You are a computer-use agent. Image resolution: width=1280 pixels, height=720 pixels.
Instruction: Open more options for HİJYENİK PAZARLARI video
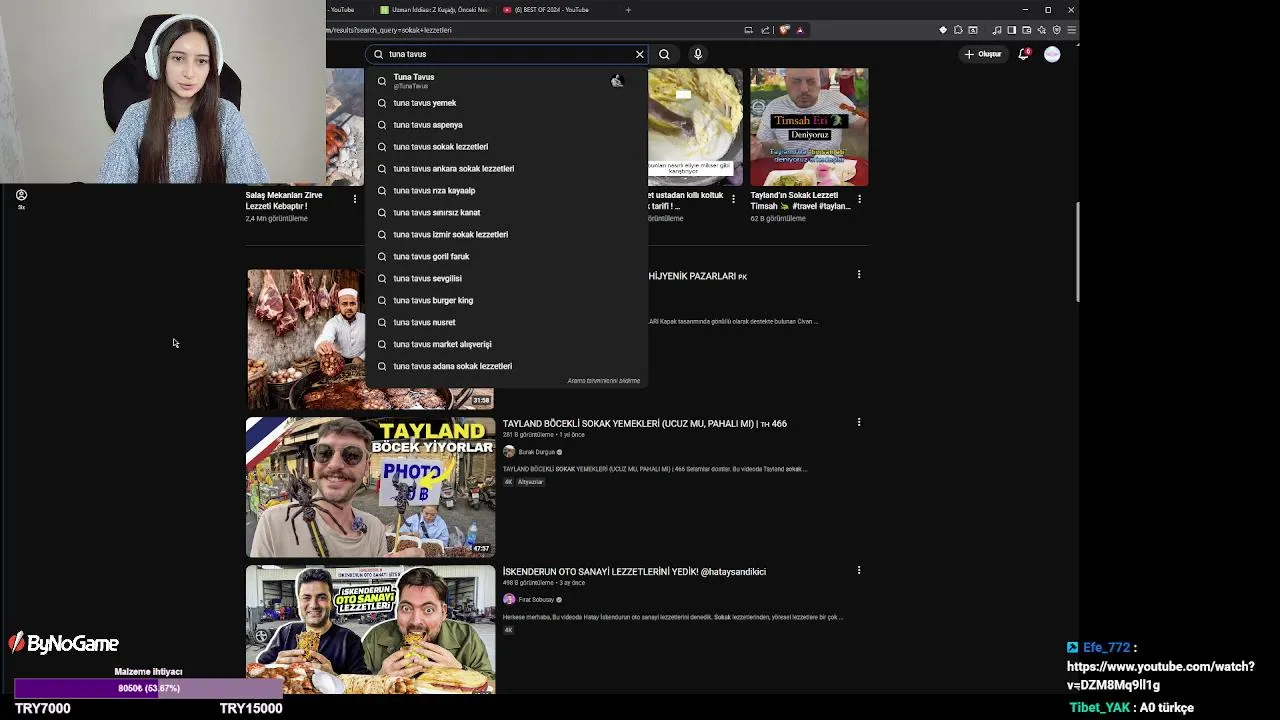pyautogui.click(x=859, y=274)
